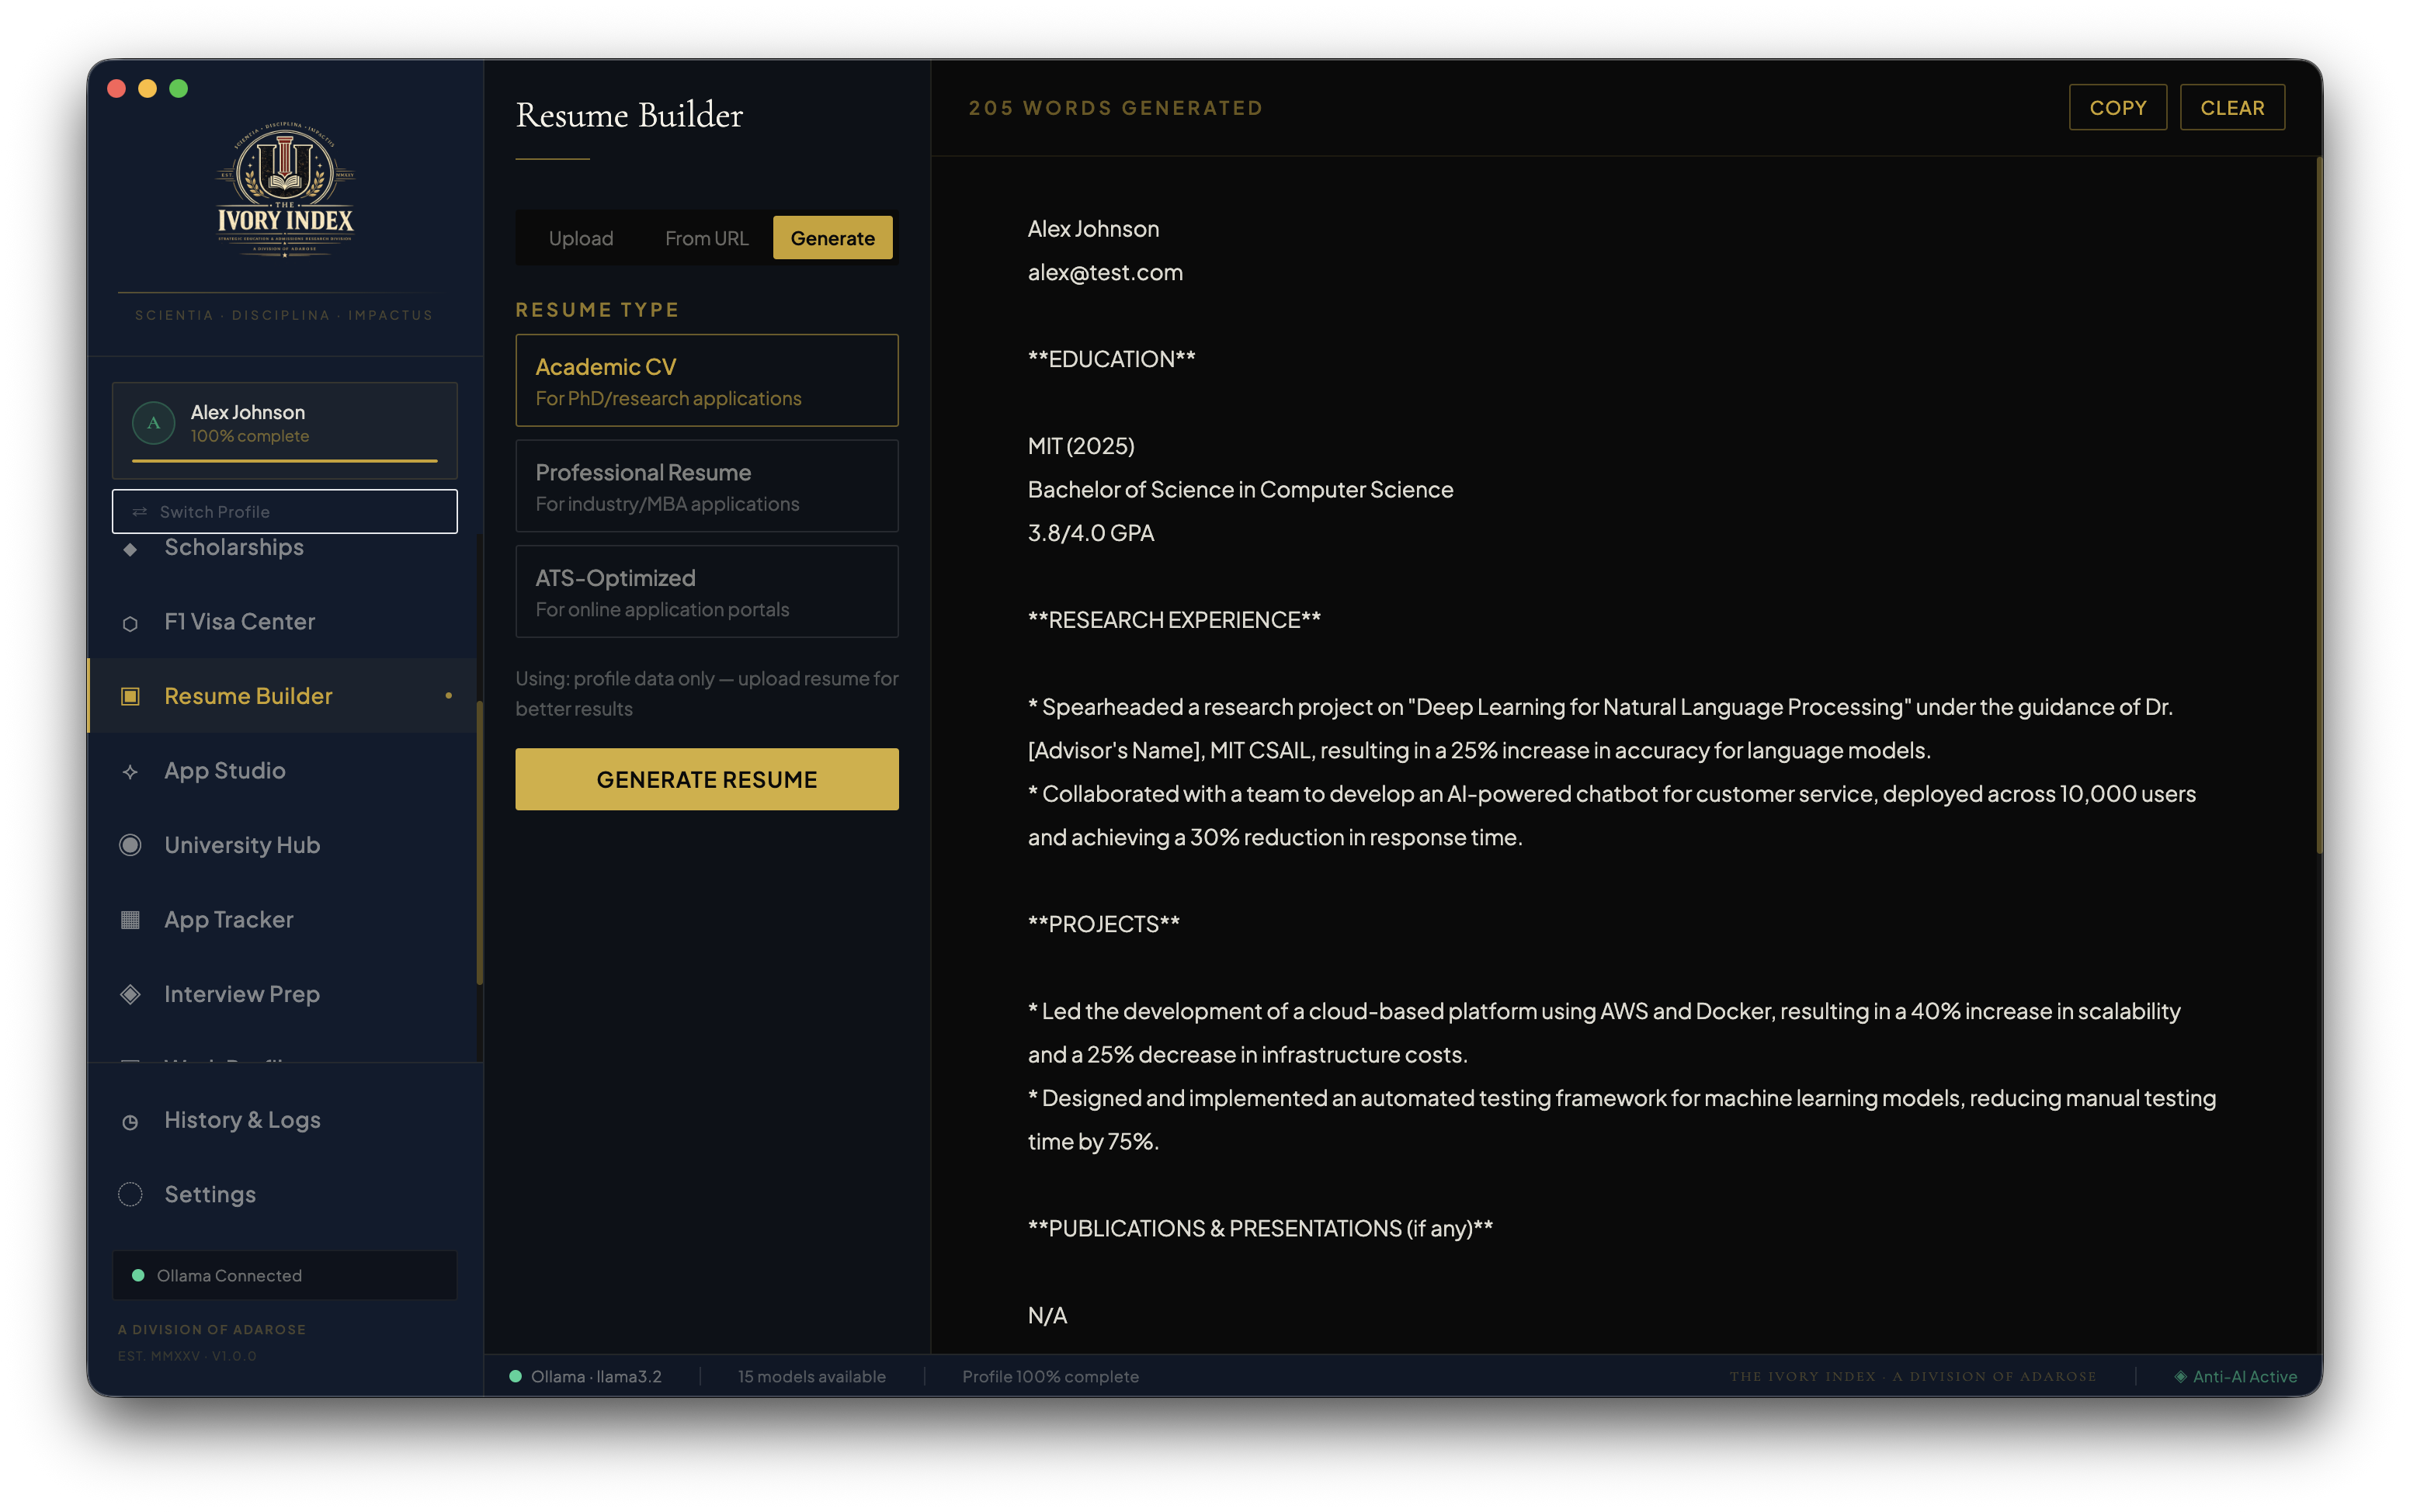The image size is (2410, 1512).
Task: Click the sidebar navigation scrollbar
Action: [480, 843]
